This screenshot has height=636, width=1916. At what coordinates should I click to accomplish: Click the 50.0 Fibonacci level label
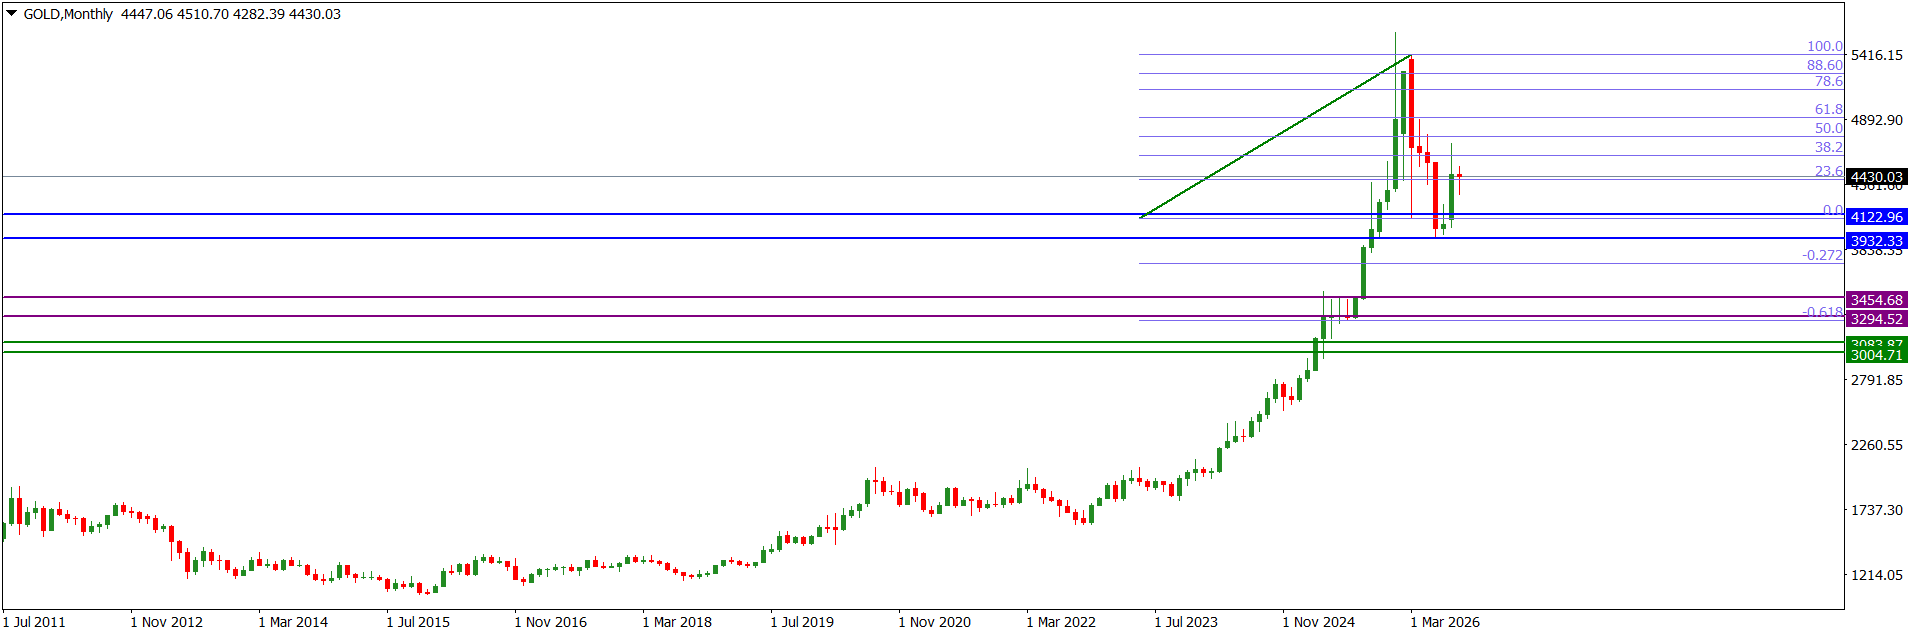[1829, 128]
